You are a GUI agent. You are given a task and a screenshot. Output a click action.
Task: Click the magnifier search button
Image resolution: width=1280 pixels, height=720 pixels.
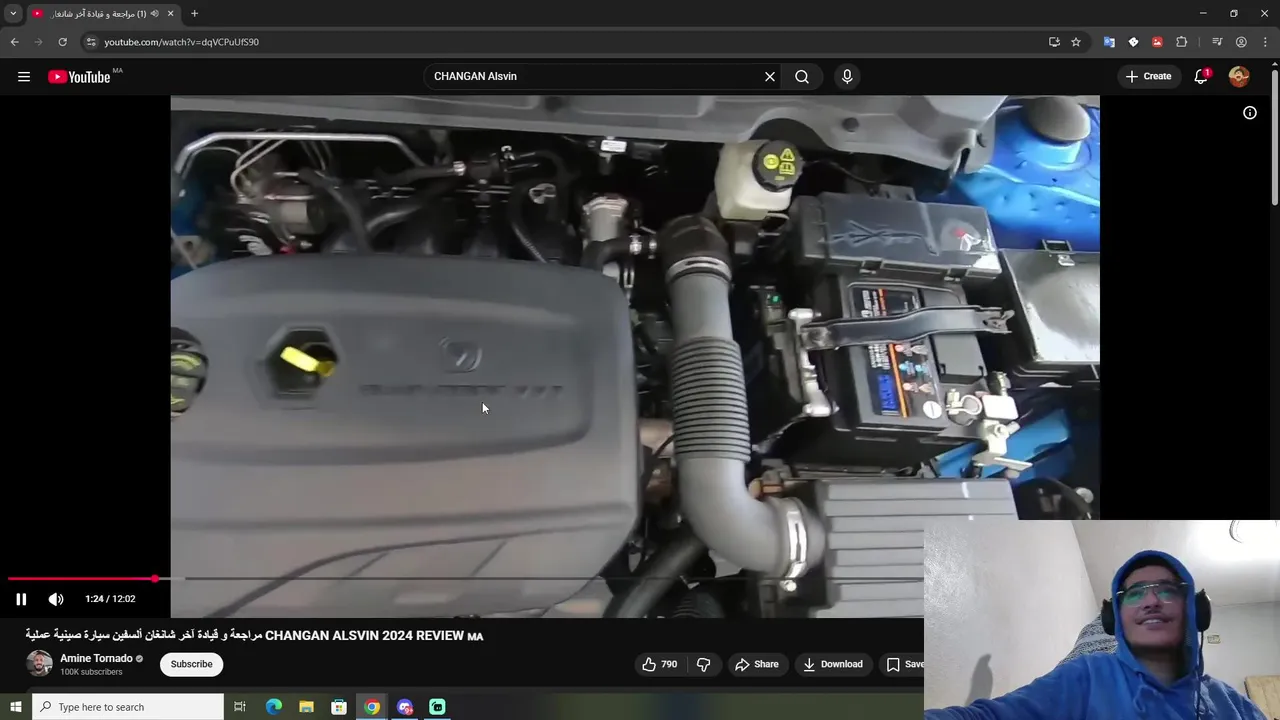(x=802, y=77)
